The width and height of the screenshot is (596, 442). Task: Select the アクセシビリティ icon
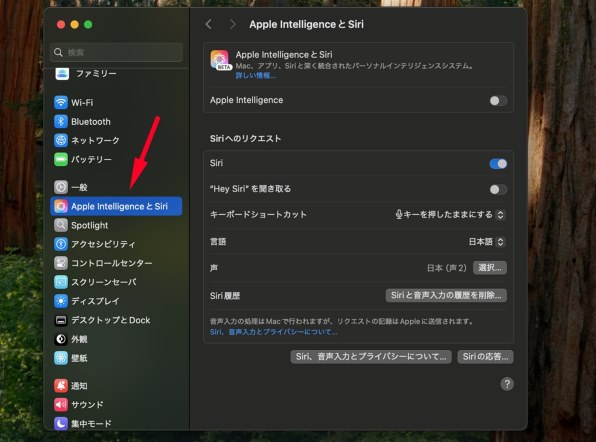click(x=61, y=244)
